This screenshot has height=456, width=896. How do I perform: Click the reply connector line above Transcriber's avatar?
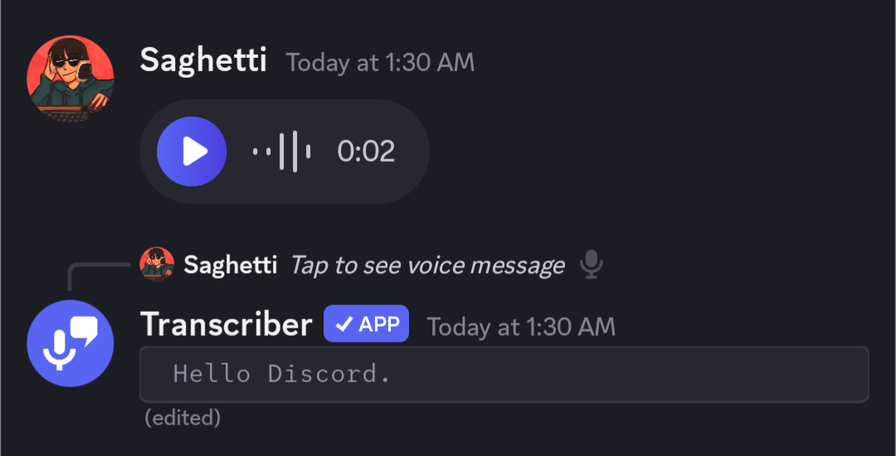tap(97, 275)
